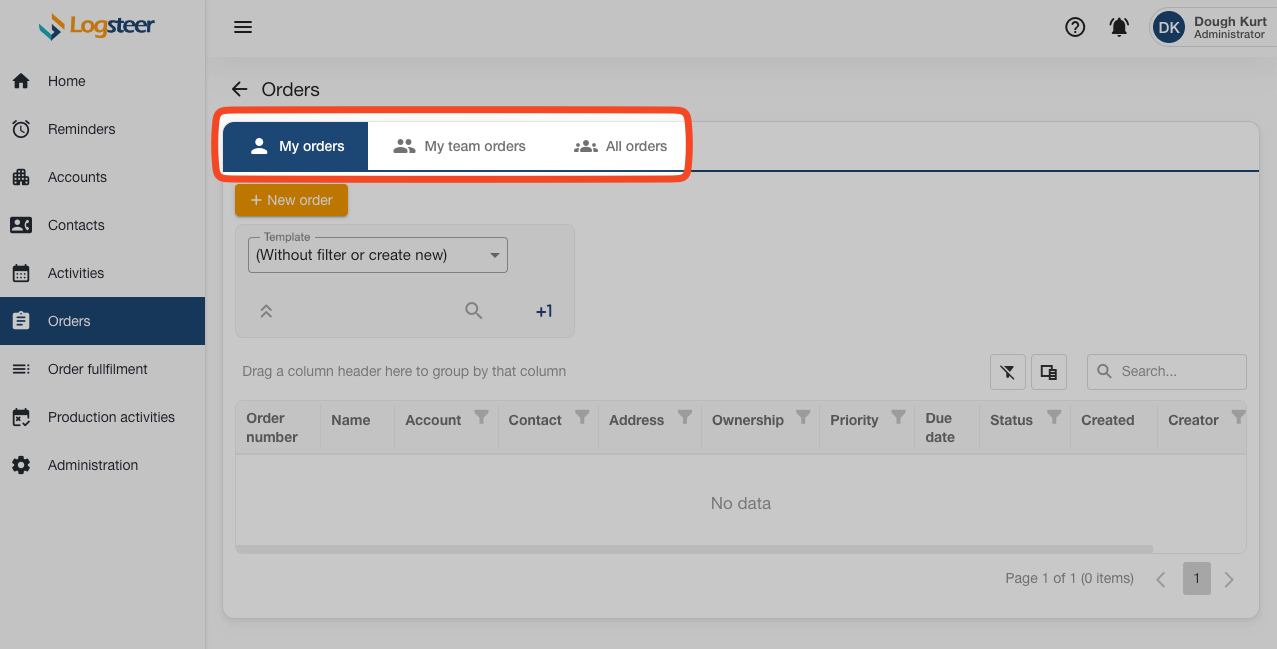Click the back arrow beside Orders
Viewport: 1277px width, 649px height.
239,89
